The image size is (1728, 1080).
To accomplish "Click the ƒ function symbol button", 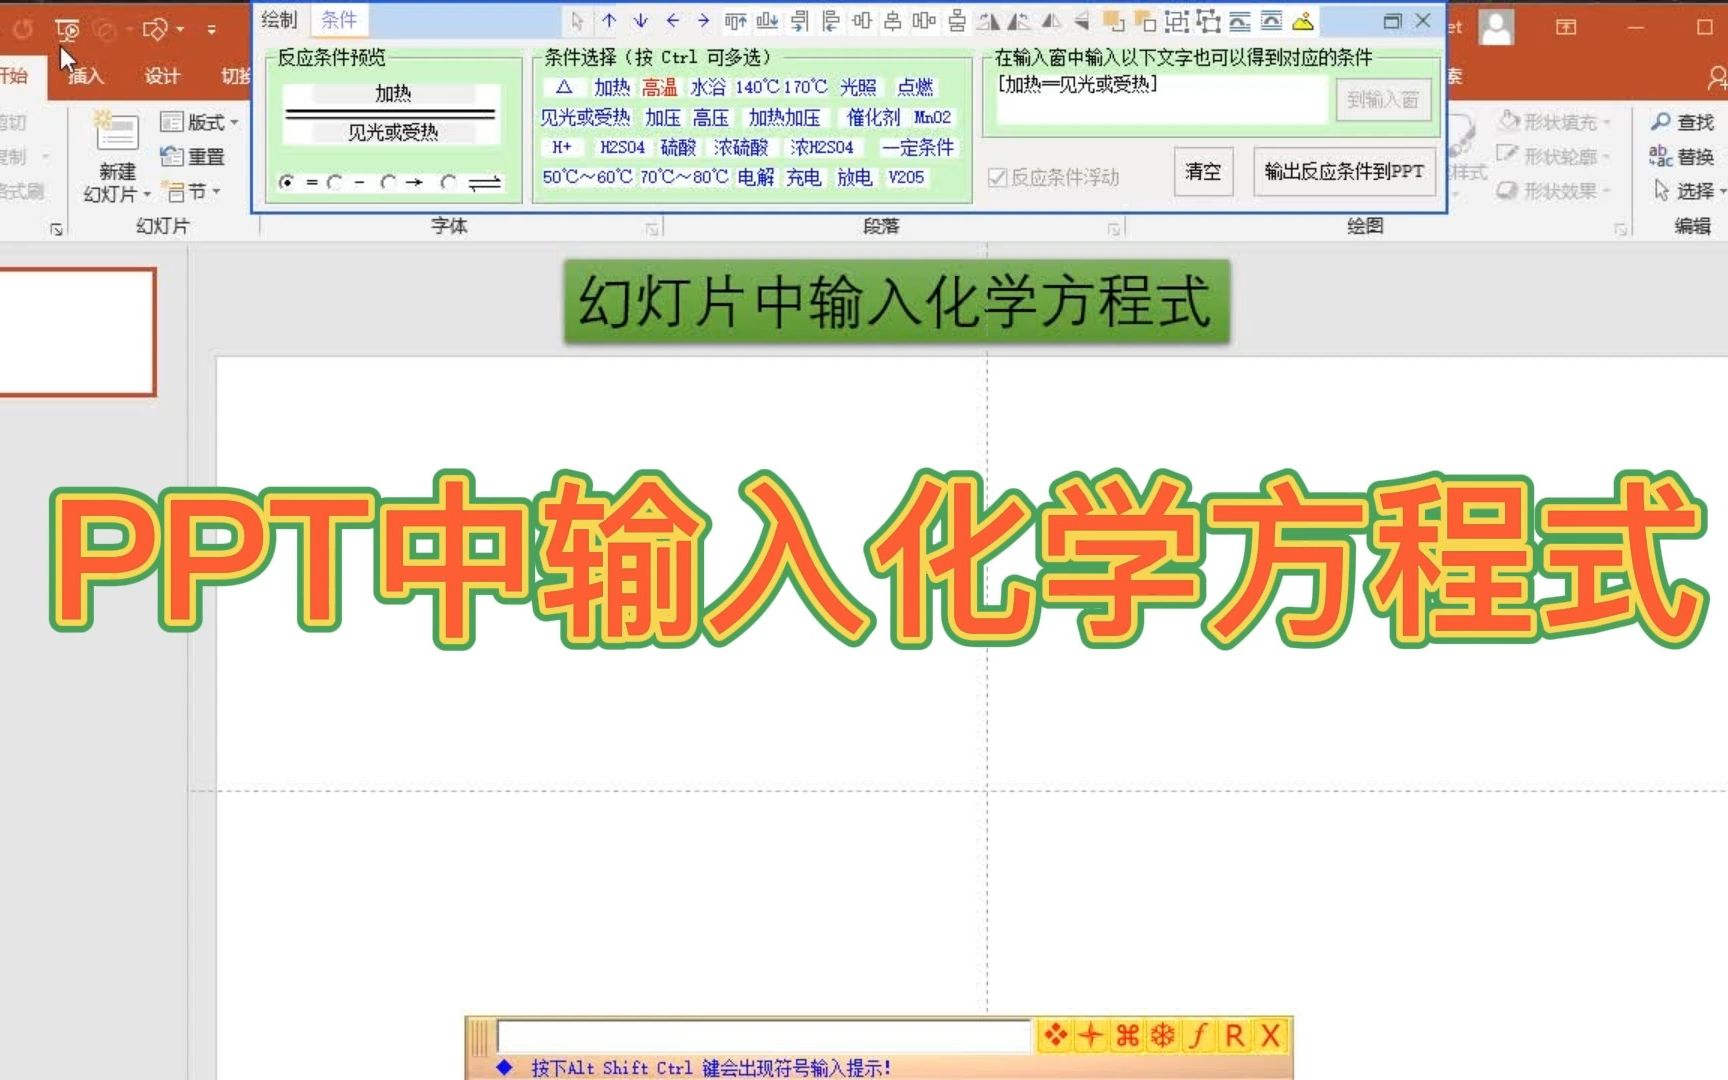I will click(1199, 1035).
